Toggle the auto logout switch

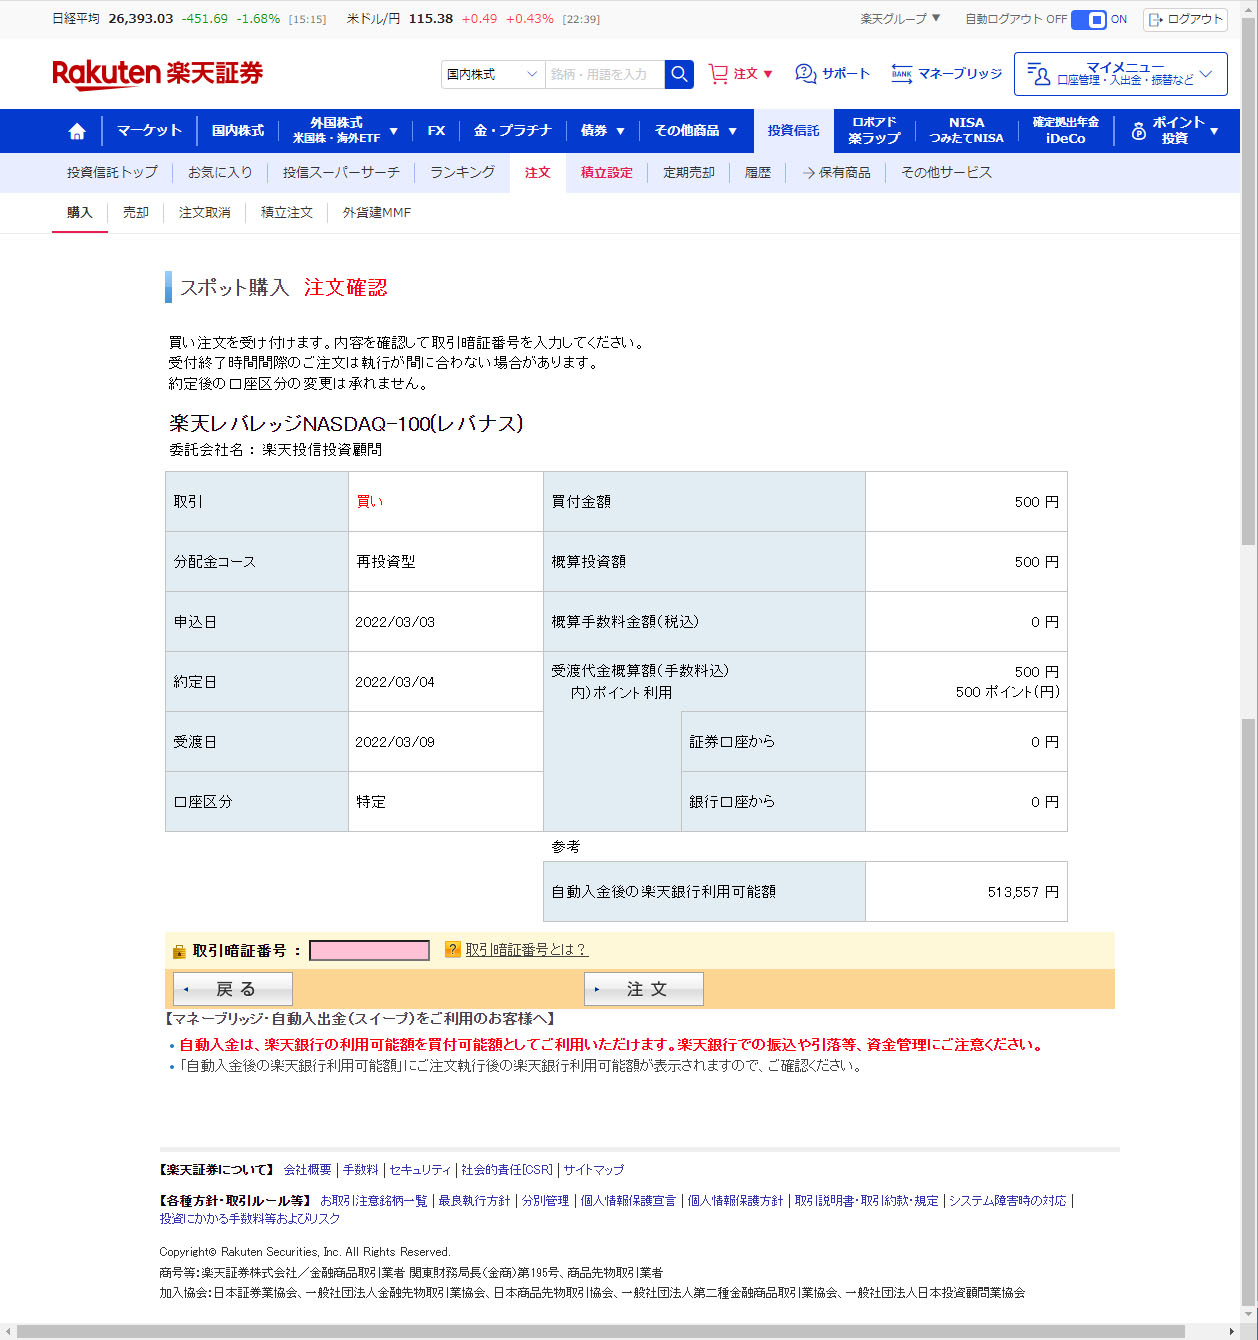pos(1088,19)
